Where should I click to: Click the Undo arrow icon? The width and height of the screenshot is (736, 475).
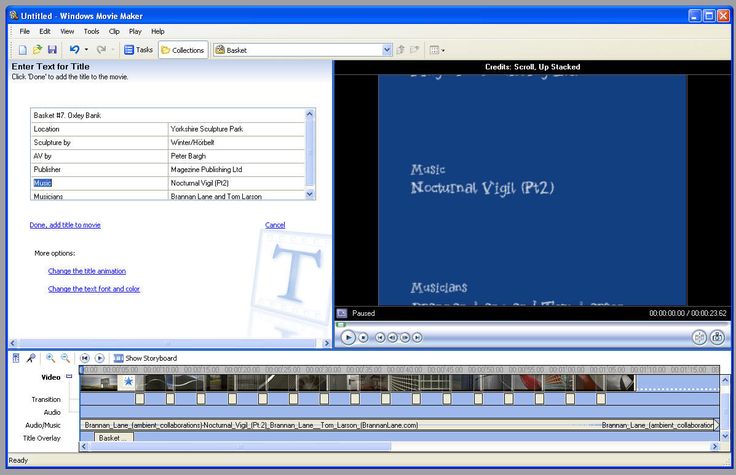pos(74,49)
